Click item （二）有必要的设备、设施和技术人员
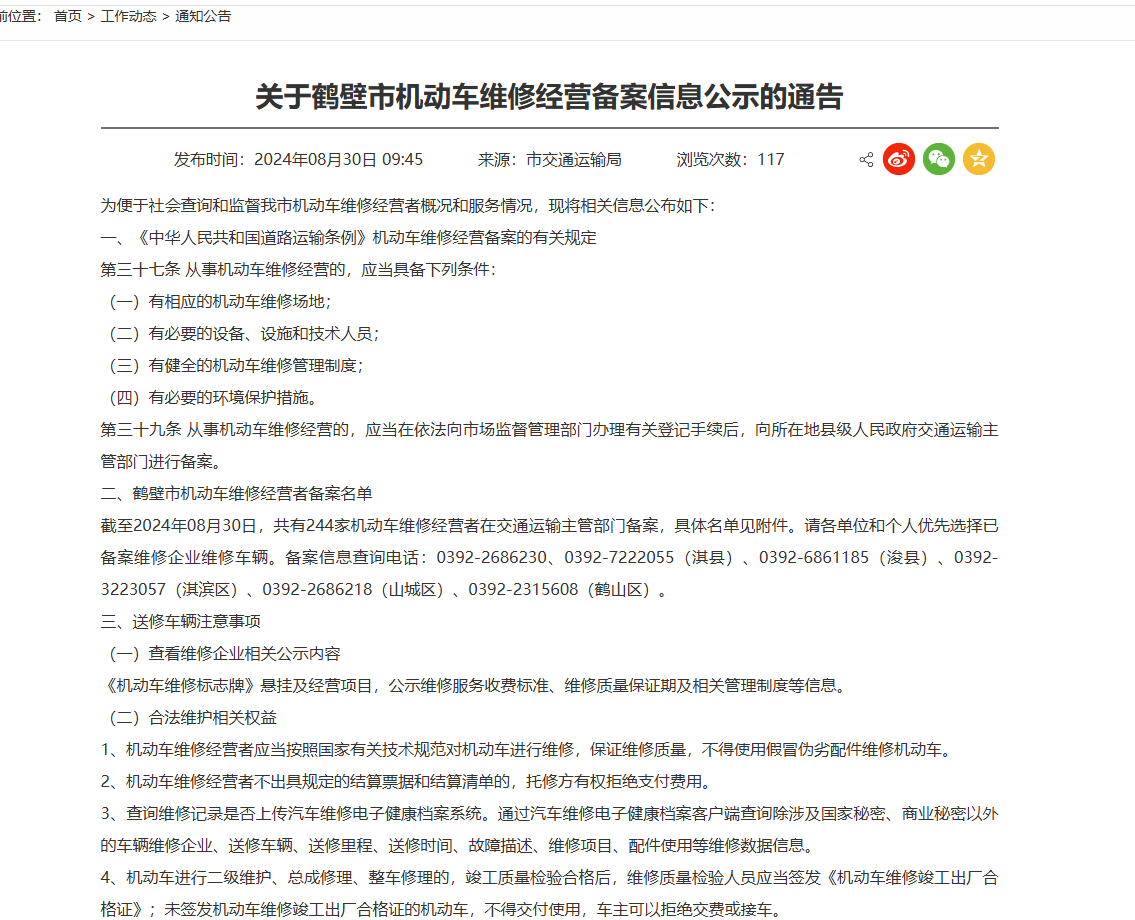The image size is (1135, 920). click(x=242, y=334)
